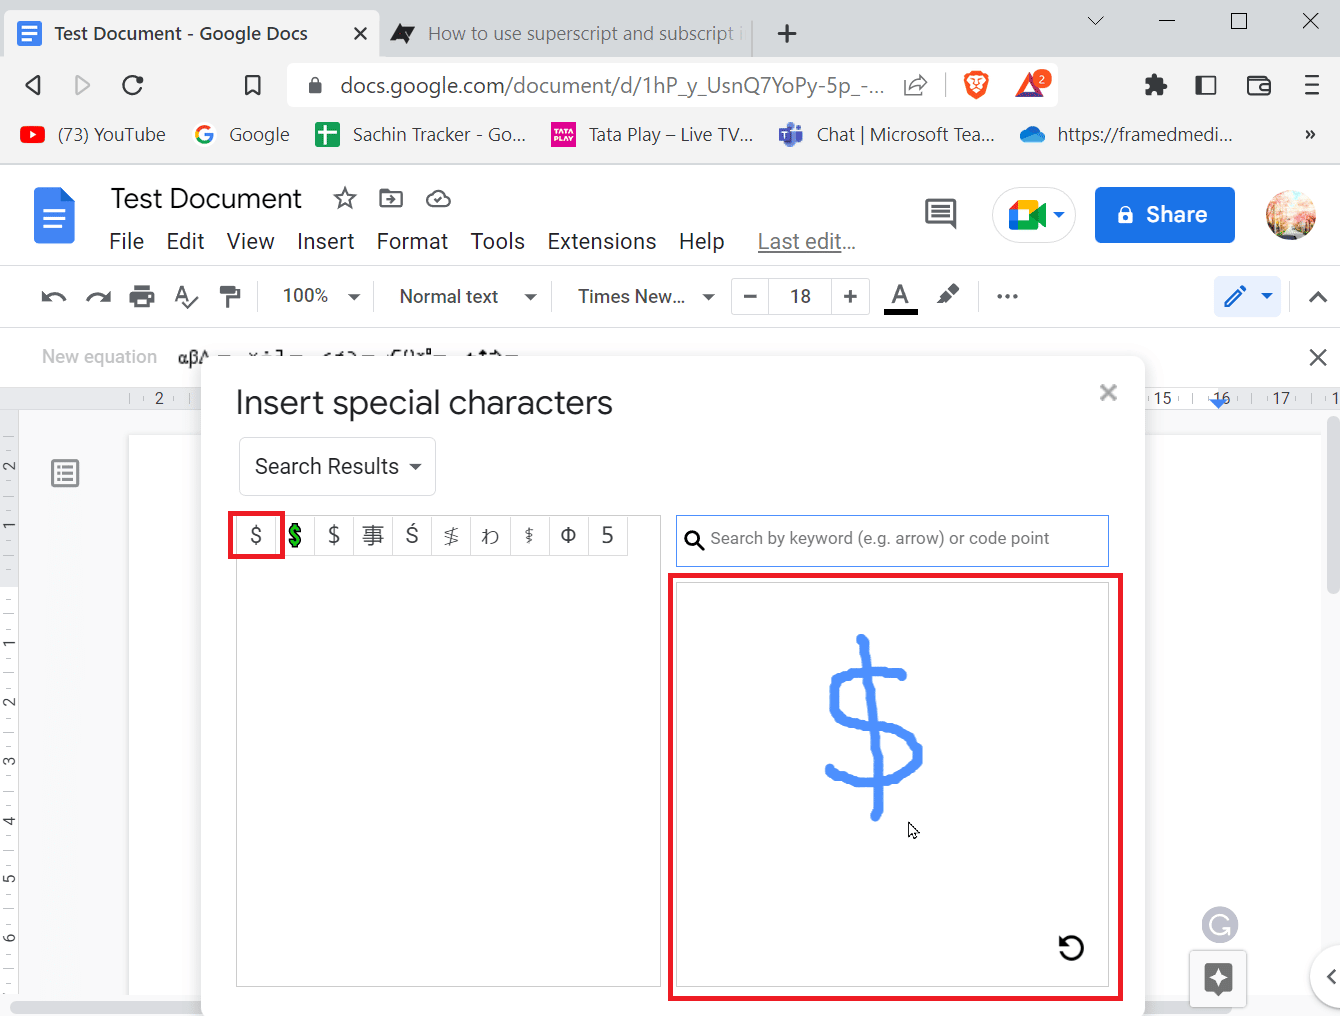Select the Paint format tool
The height and width of the screenshot is (1016, 1340).
[231, 296]
